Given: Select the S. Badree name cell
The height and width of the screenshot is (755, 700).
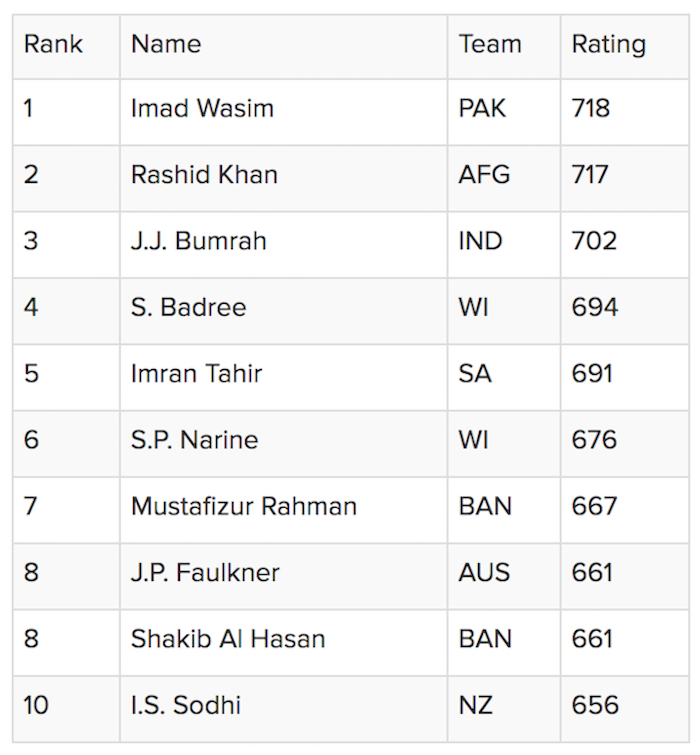Looking at the screenshot, I should [188, 307].
